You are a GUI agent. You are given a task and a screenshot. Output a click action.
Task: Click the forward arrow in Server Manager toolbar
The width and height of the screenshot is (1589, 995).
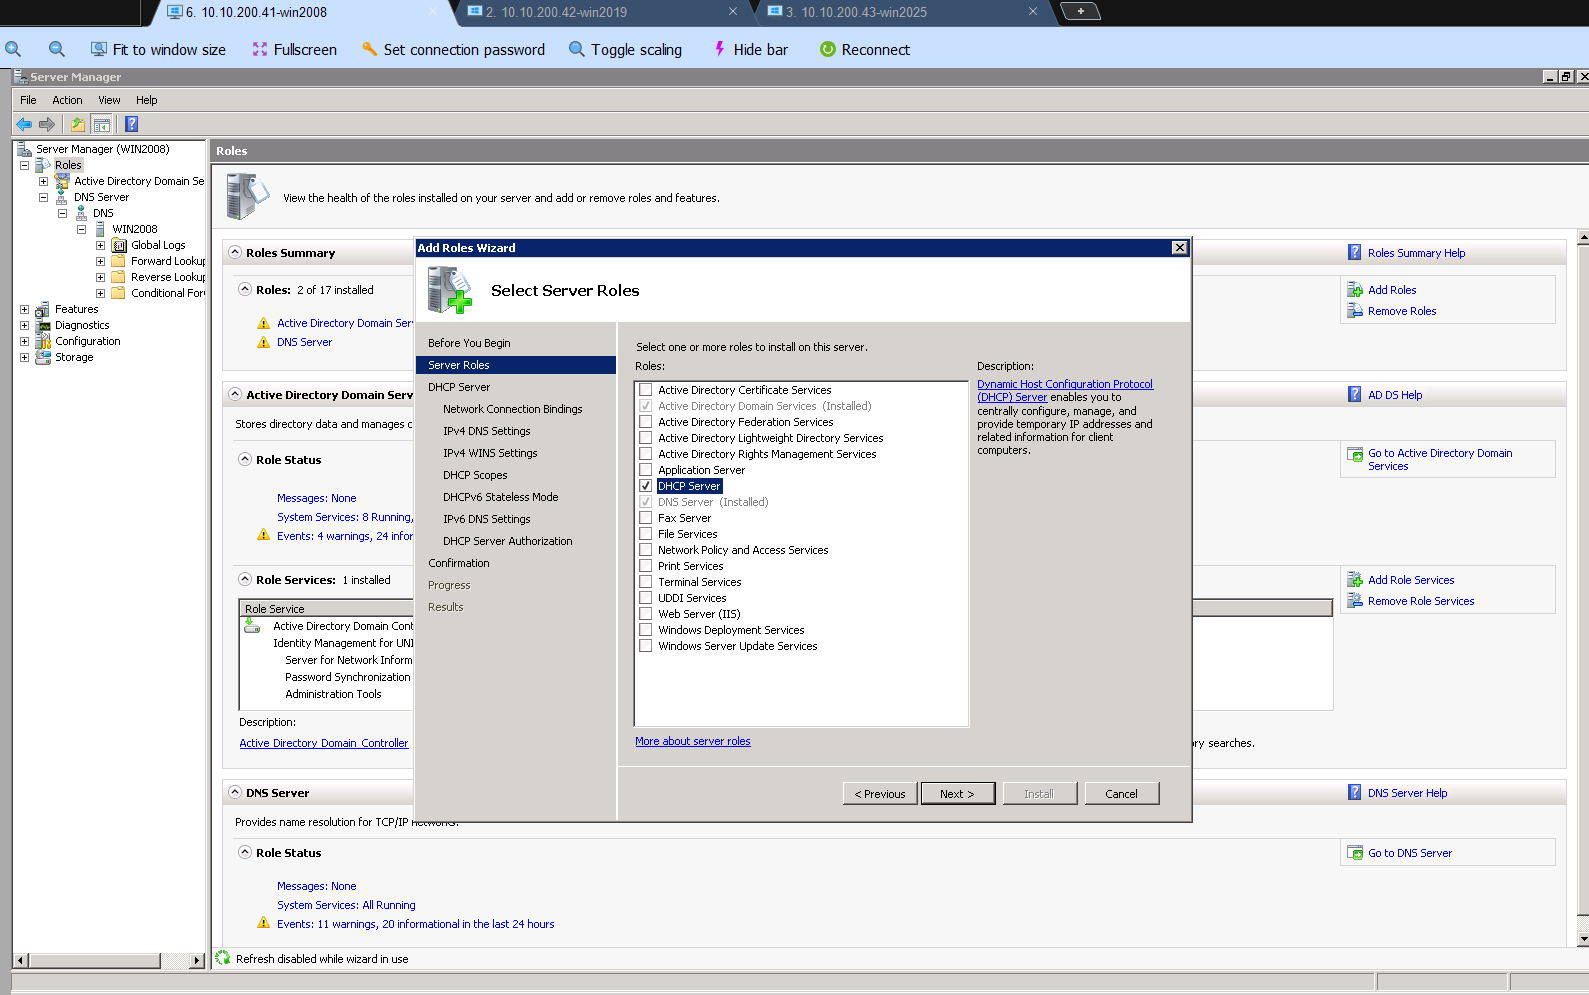click(46, 124)
